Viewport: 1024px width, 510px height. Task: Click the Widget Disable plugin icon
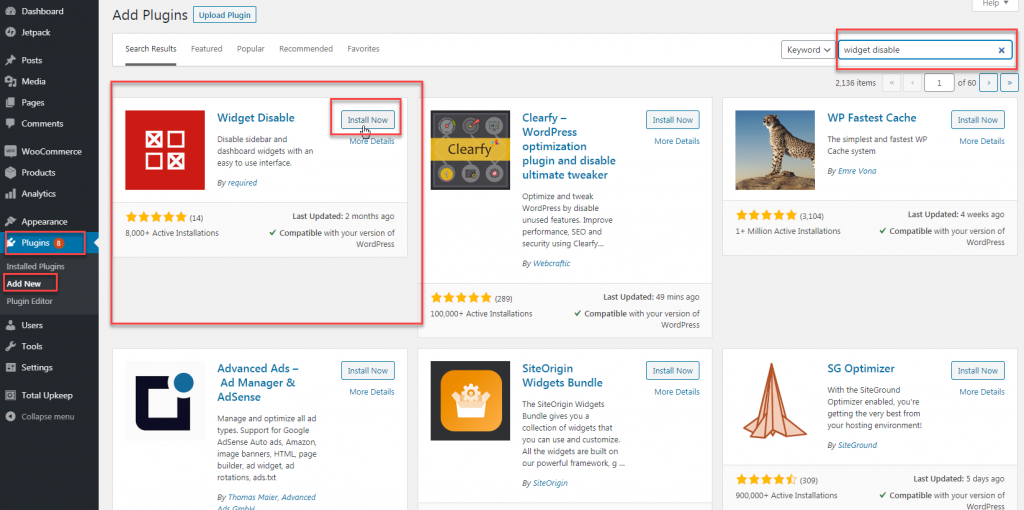tap(165, 150)
